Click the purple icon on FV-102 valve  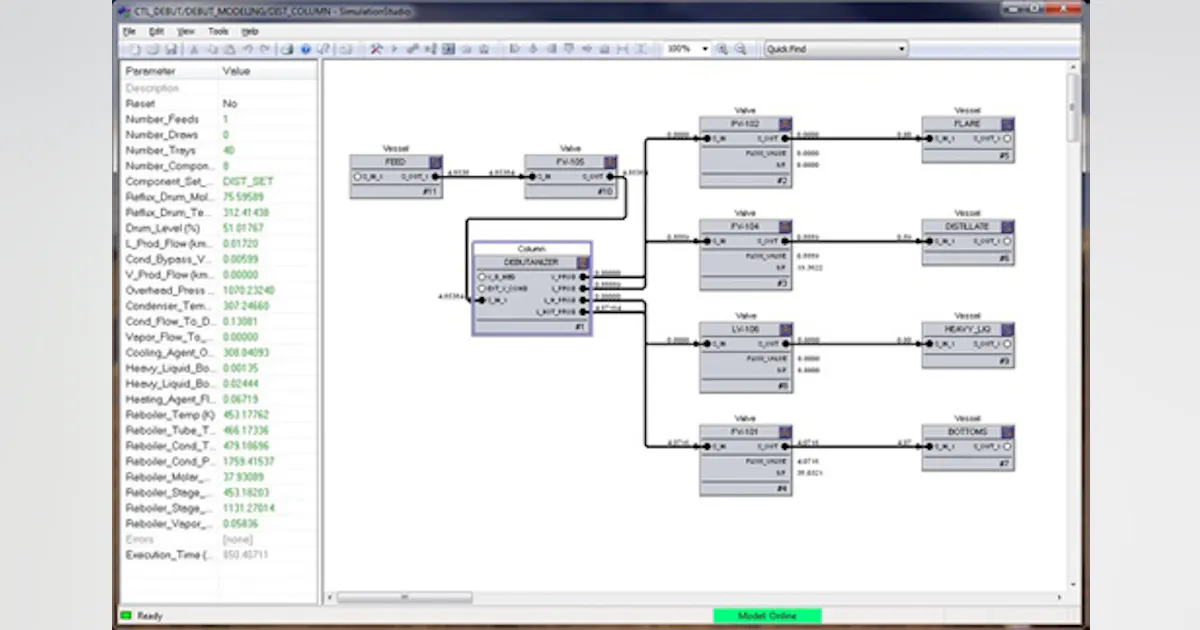785,123
